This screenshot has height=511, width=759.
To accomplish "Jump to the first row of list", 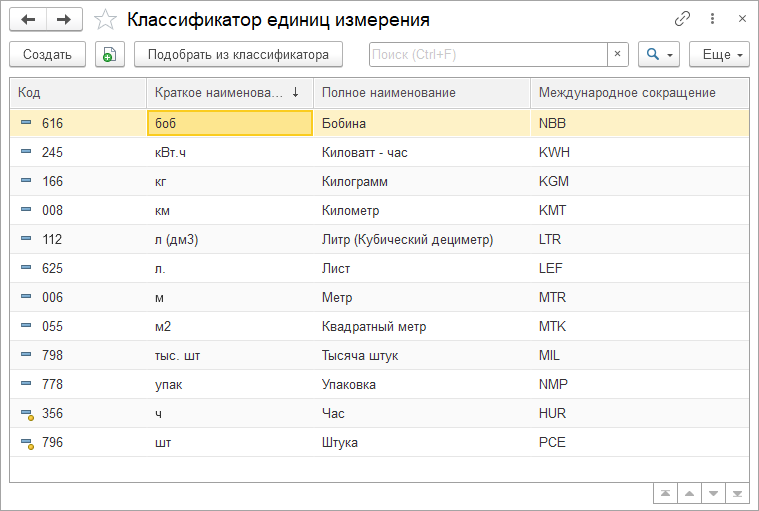I will tap(665, 493).
